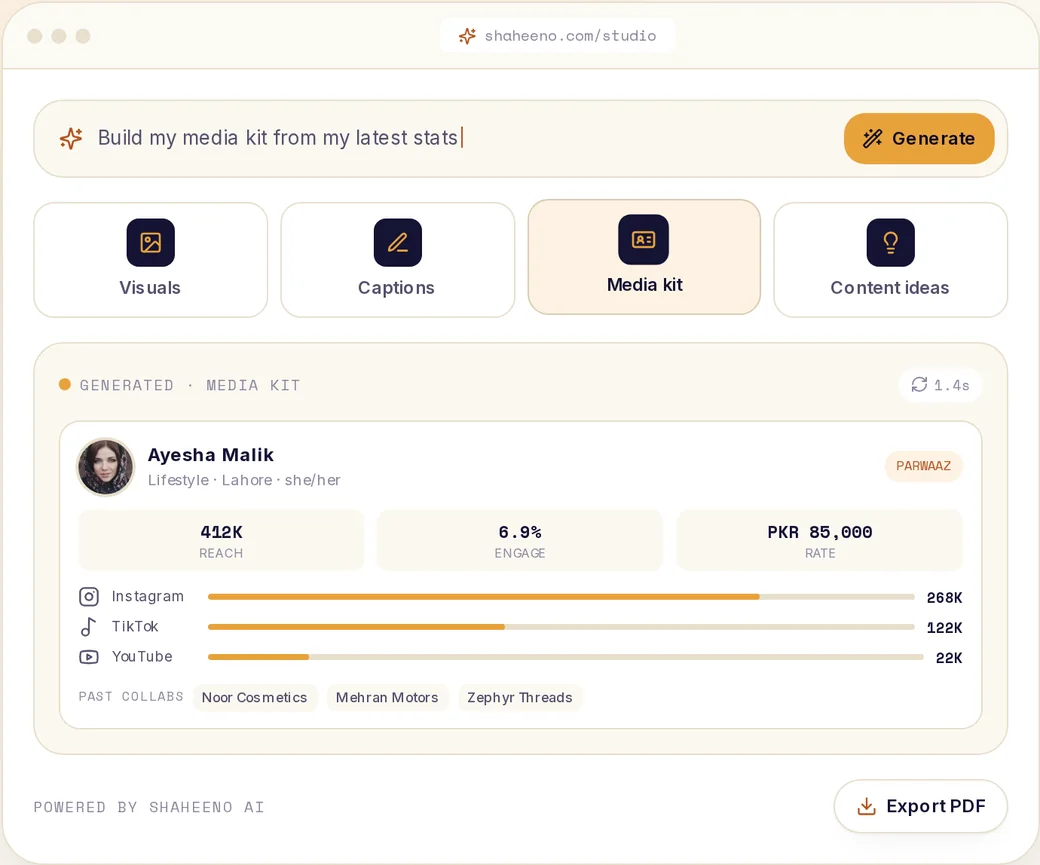Image resolution: width=1040 pixels, height=865 pixels.
Task: Click the 'GENERATED · MEDIA KIT' header label
Action: click(x=190, y=385)
